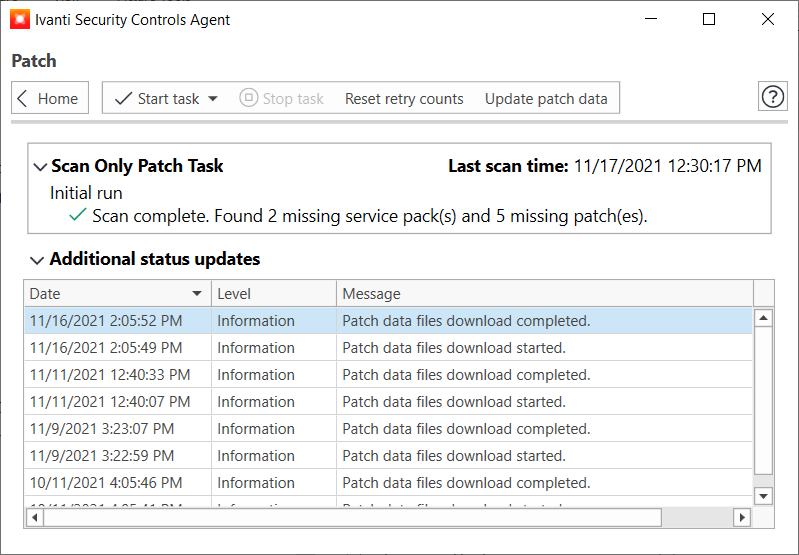Click the Start task button
The height and width of the screenshot is (555, 799).
tap(157, 98)
